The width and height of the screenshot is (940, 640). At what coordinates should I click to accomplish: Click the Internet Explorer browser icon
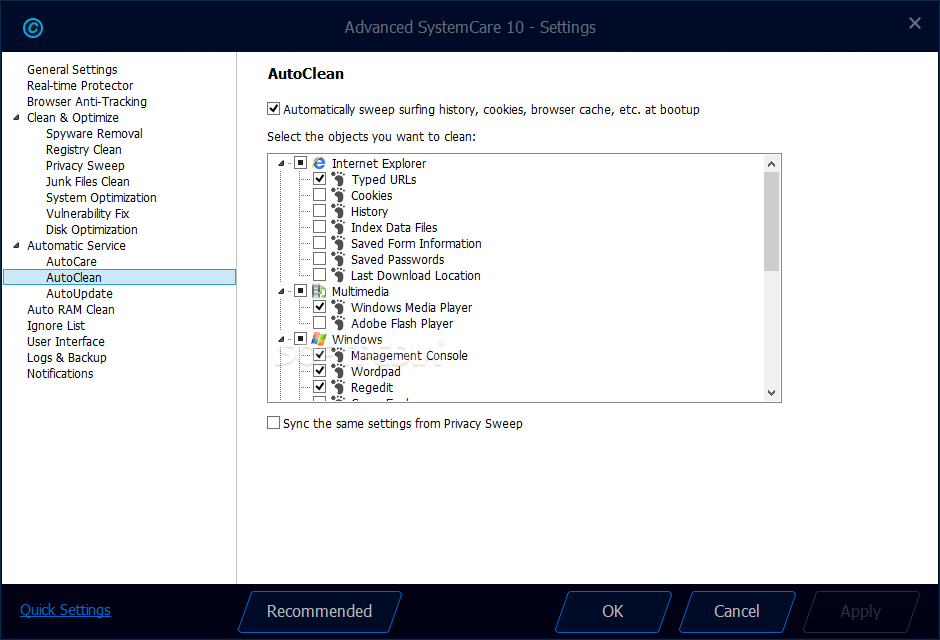pyautogui.click(x=319, y=163)
